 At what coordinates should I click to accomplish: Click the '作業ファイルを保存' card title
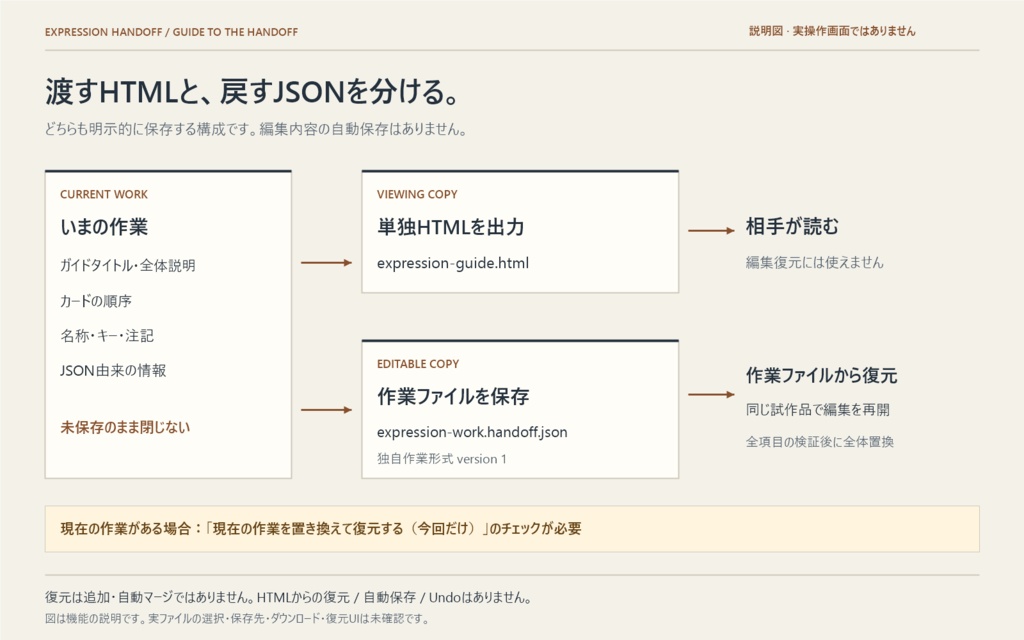pos(453,396)
